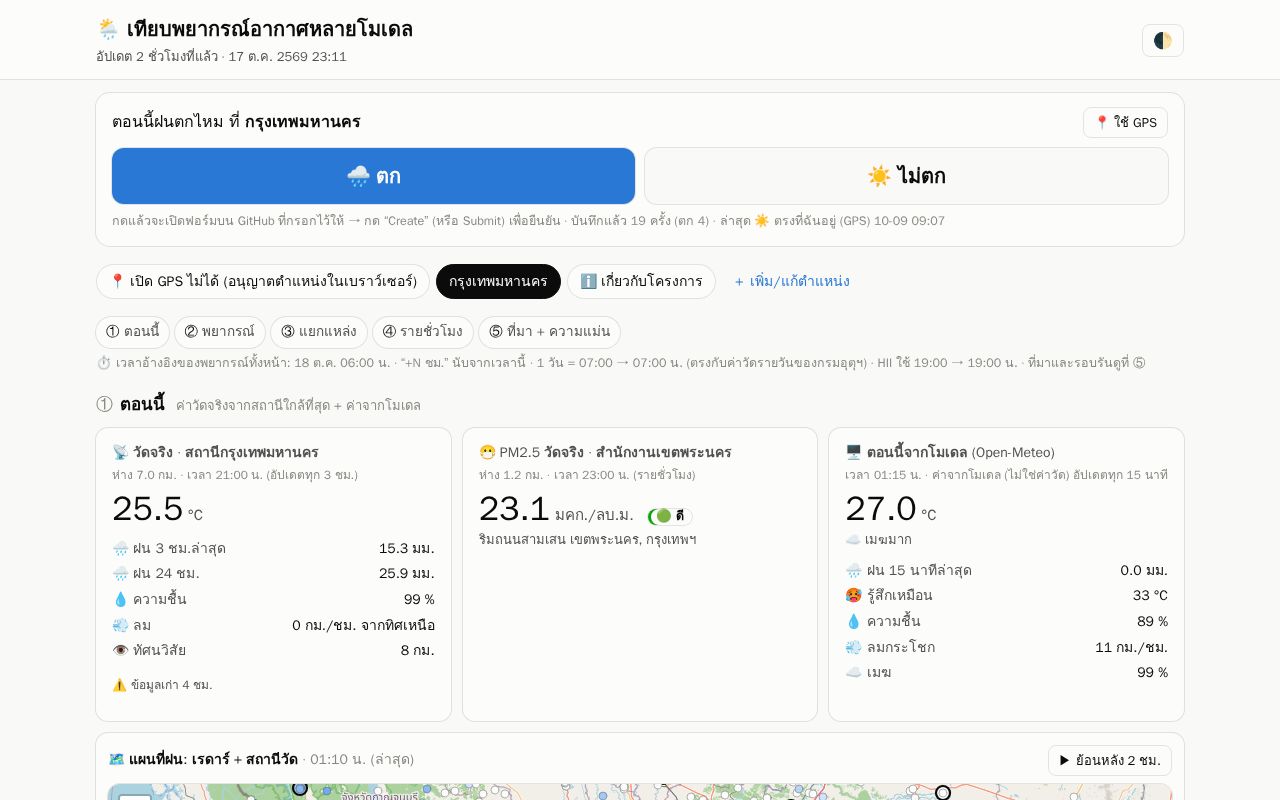The height and width of the screenshot is (800, 1280).
Task: Click the droplet icon beside the 89 % humidity row
Action: [x=853, y=621]
